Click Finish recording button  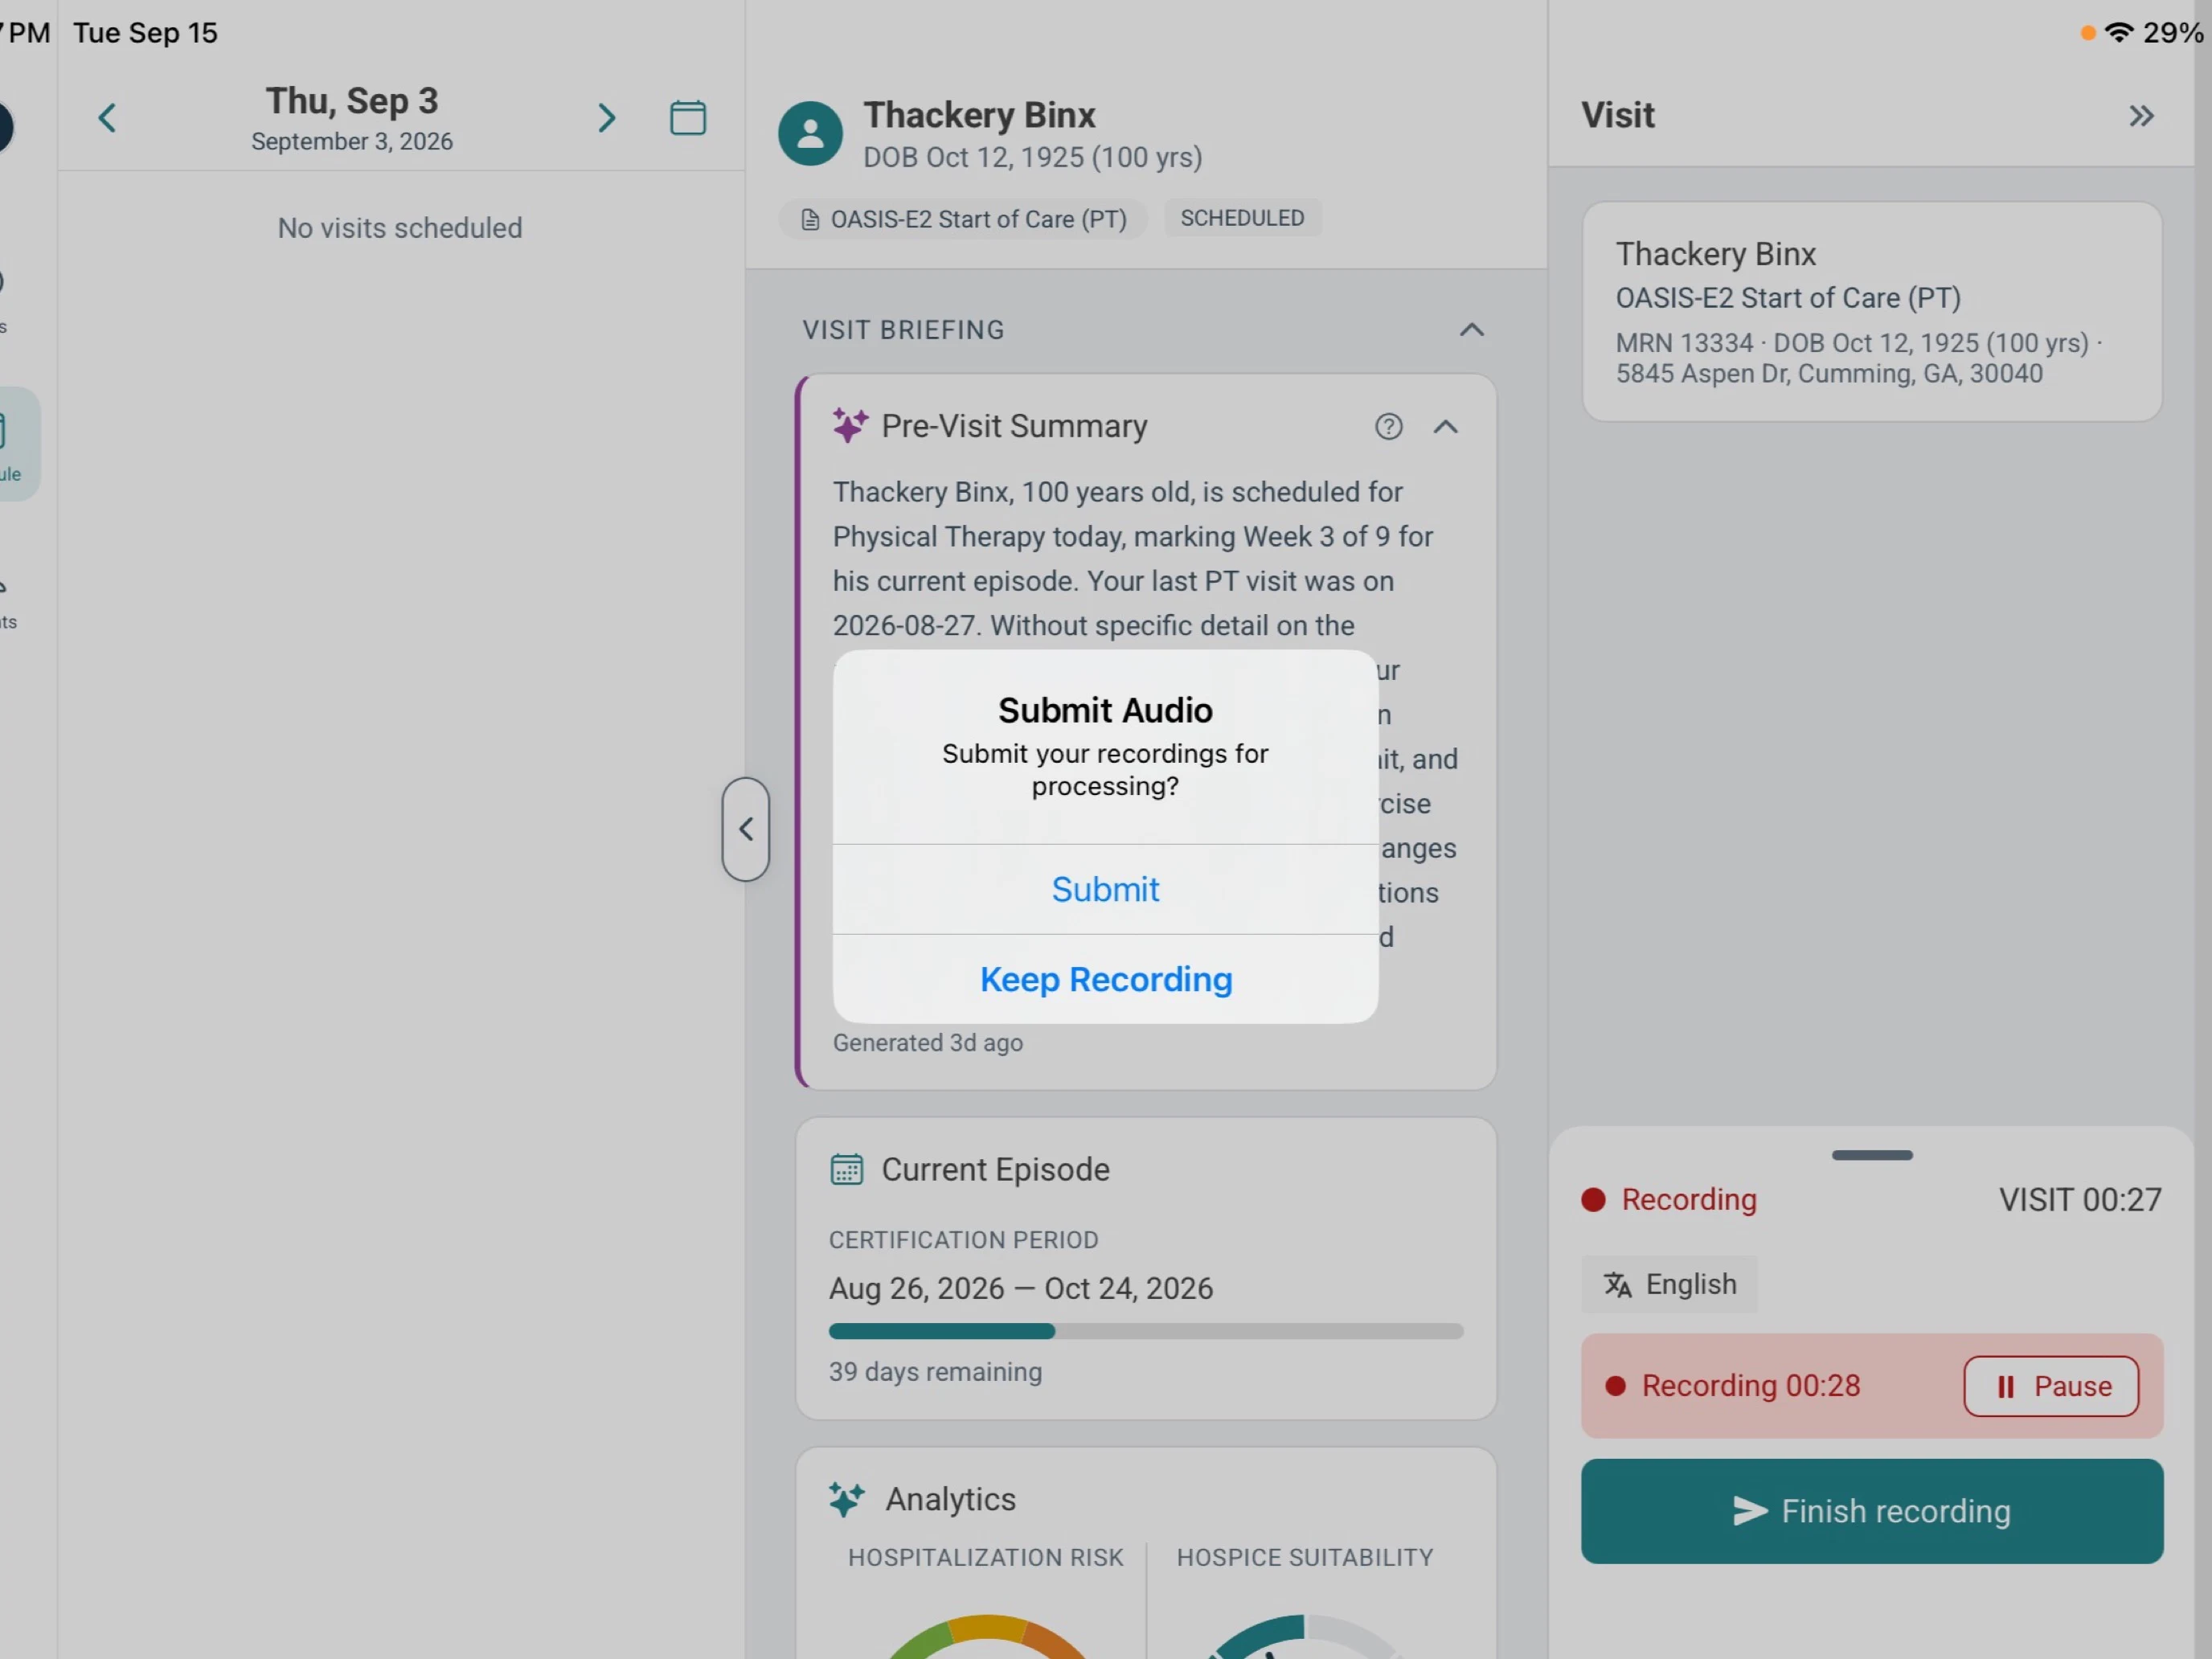coord(1871,1511)
